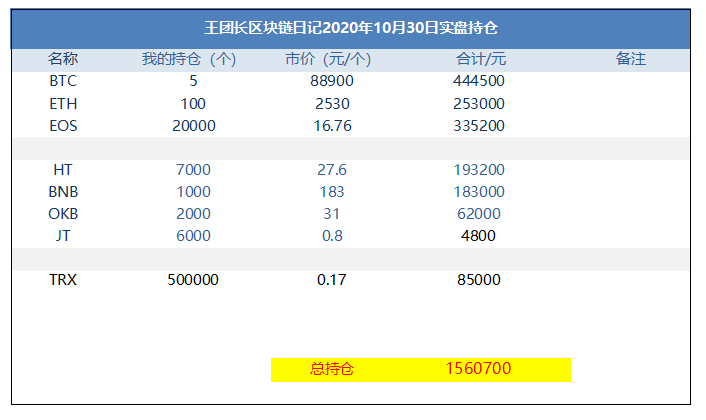
Task: Click the TRX name cell
Action: (63, 280)
